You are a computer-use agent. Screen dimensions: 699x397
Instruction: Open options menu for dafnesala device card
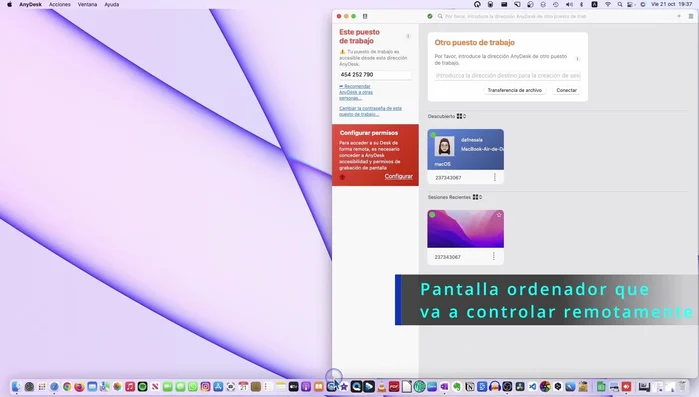click(x=494, y=177)
